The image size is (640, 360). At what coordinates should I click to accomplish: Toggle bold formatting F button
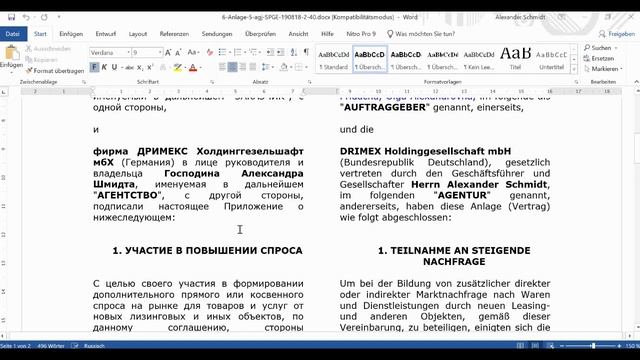[94, 67]
